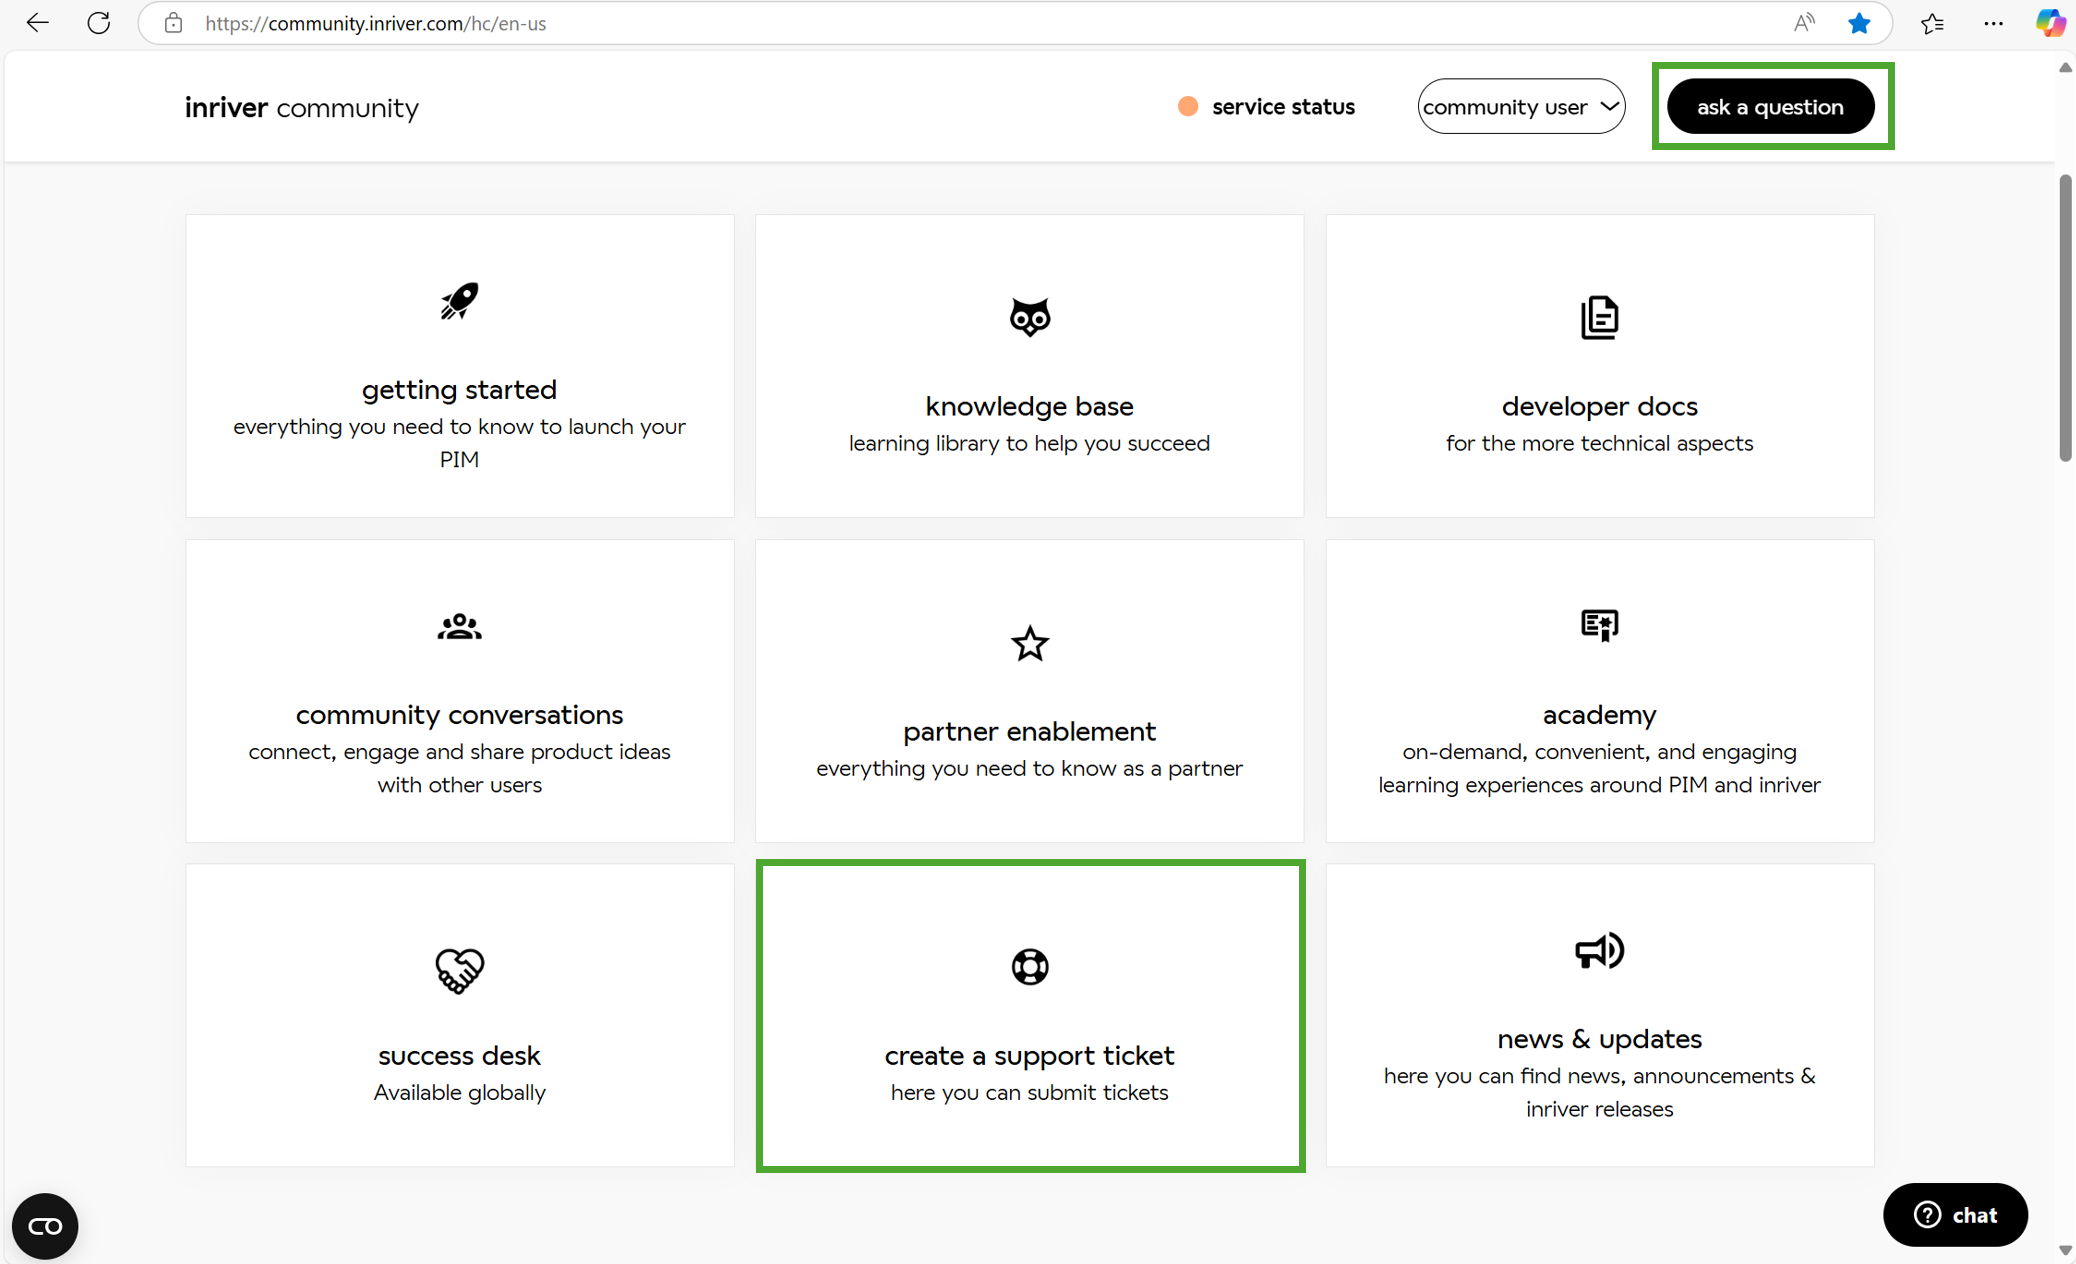This screenshot has width=2076, height=1264.
Task: Click the read aloud icon in address bar
Action: tap(1804, 23)
